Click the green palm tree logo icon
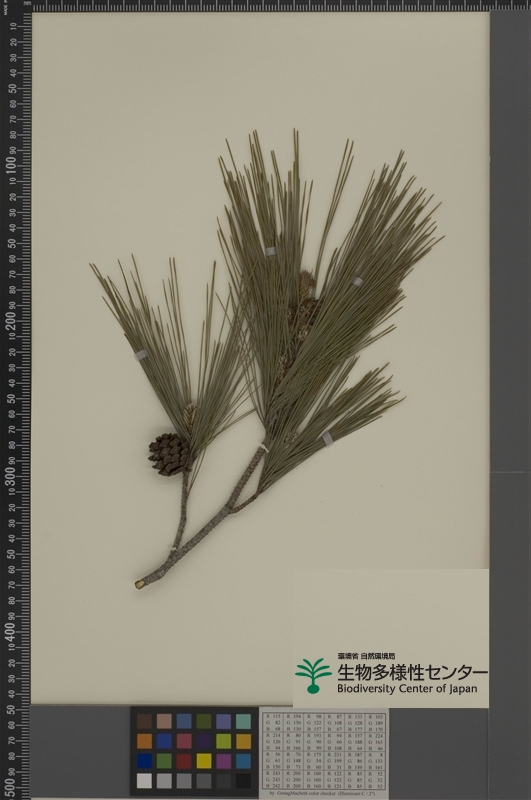531x800 pixels. (x=313, y=676)
